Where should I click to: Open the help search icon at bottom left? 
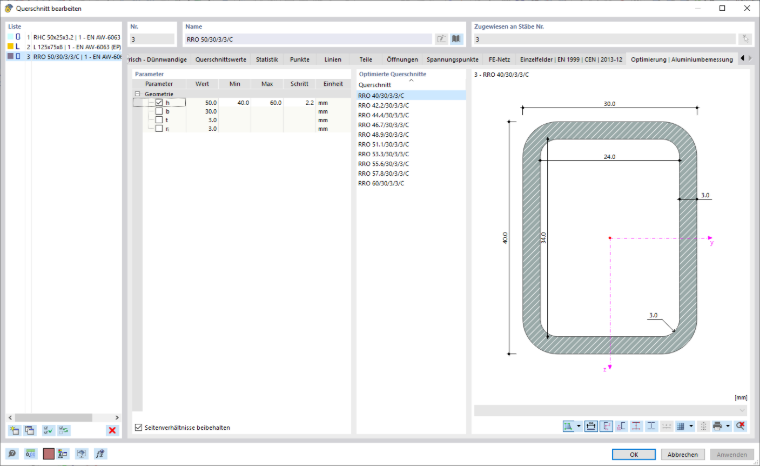click(12, 454)
